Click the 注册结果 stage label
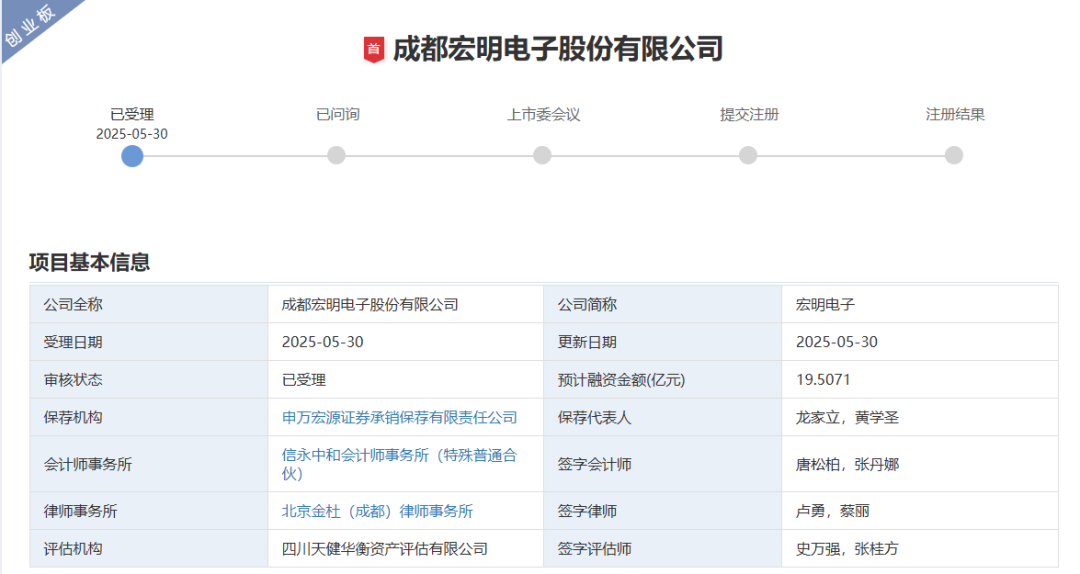This screenshot has width=1080, height=574. pyautogui.click(x=955, y=114)
